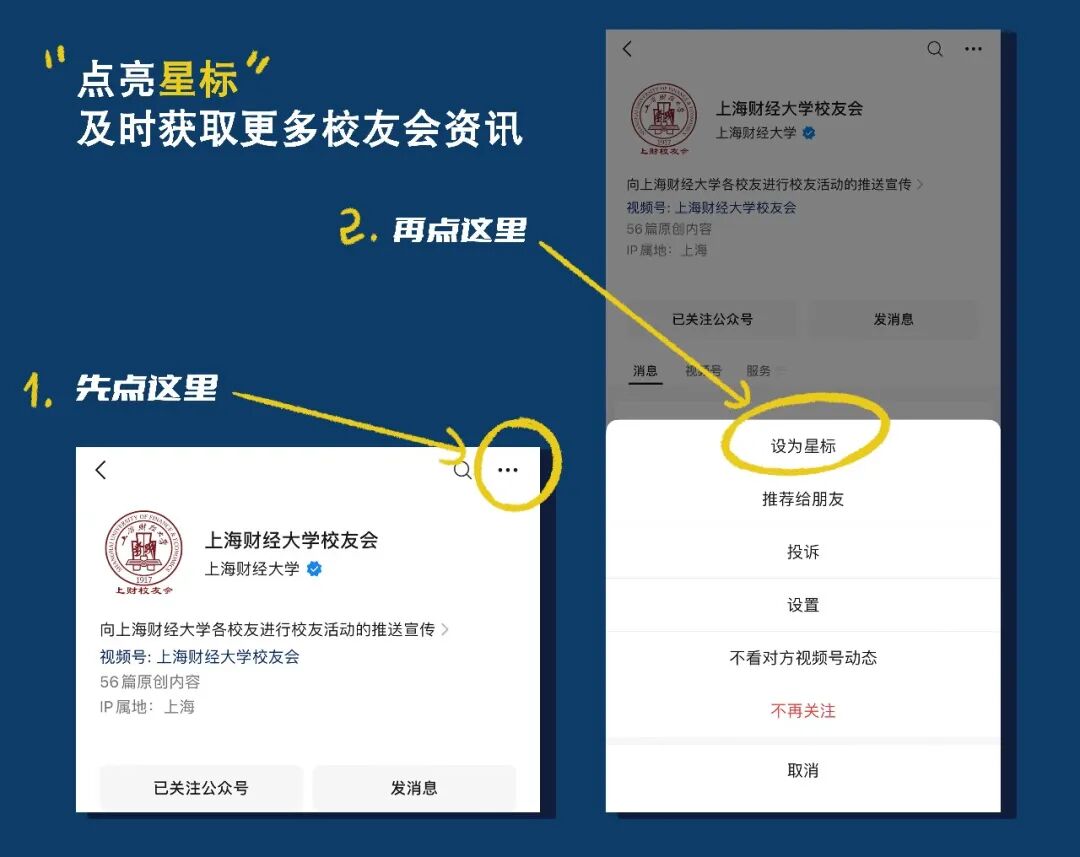Click the 发消息 message button

[x=415, y=788]
